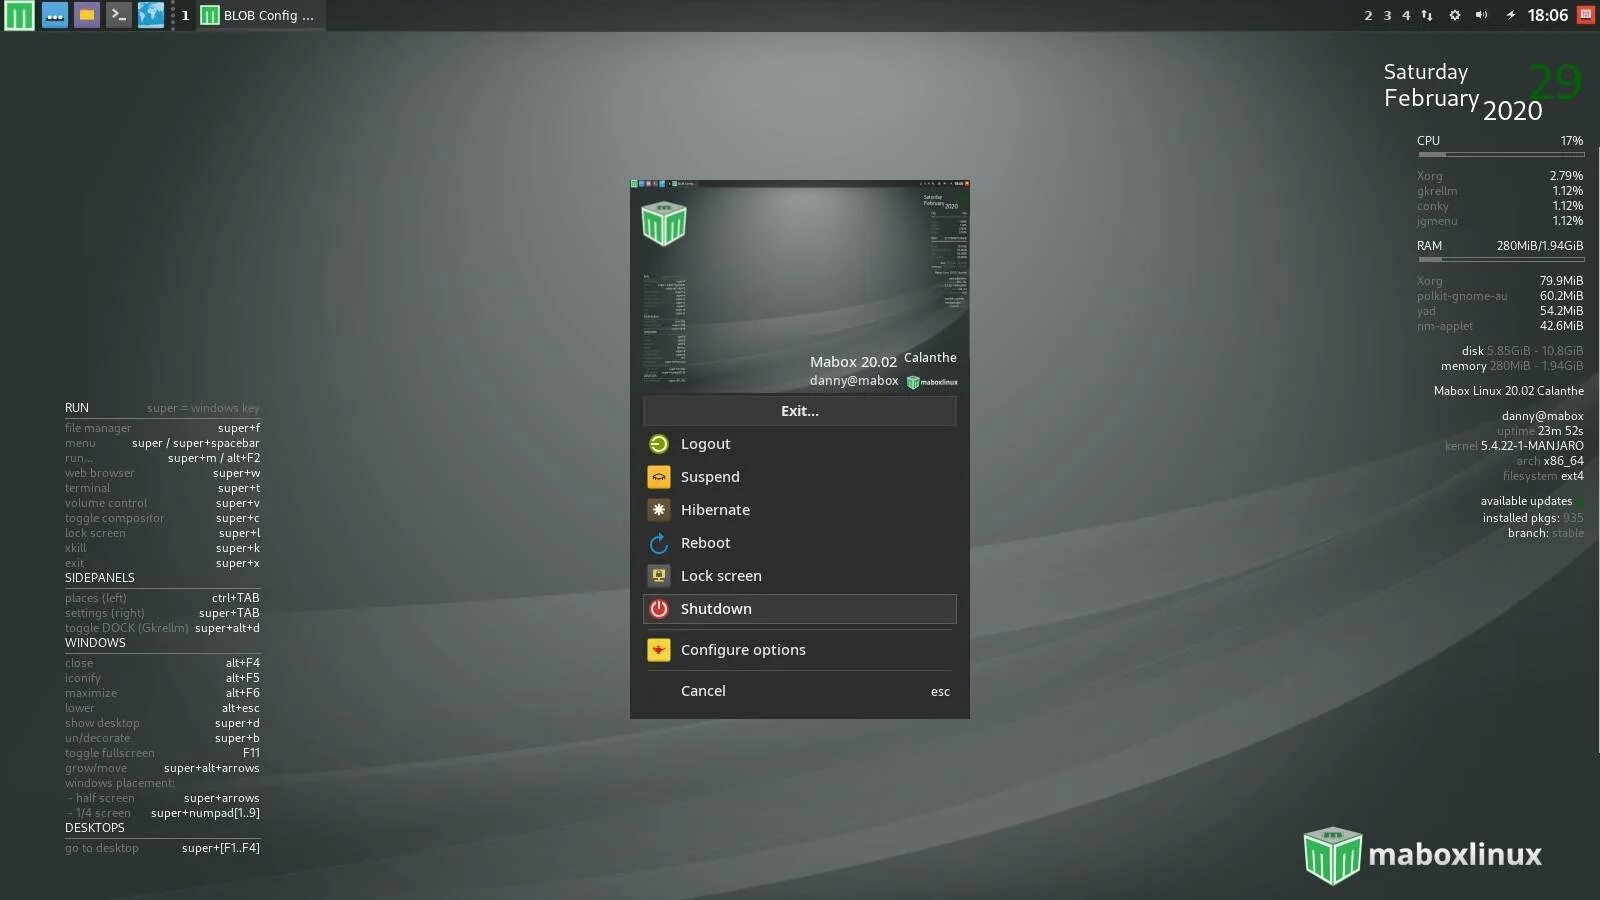Click the esc shortcut label beside Cancel
1600x900 pixels.
pyautogui.click(x=940, y=692)
